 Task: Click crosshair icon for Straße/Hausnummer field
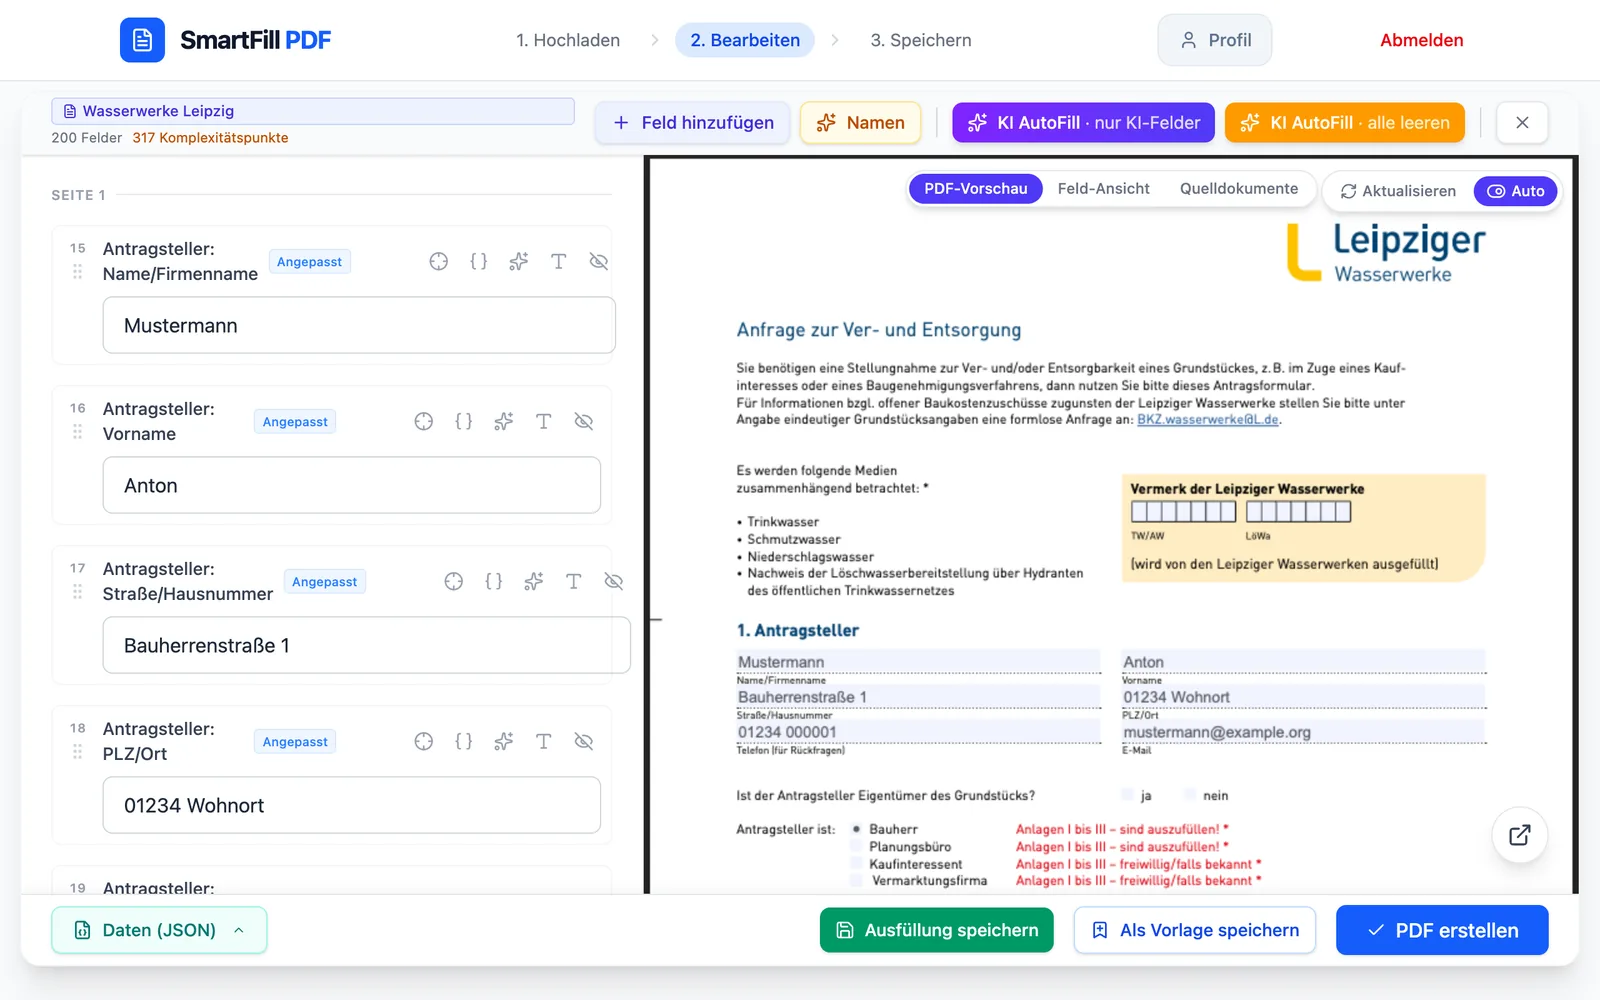click(x=454, y=581)
